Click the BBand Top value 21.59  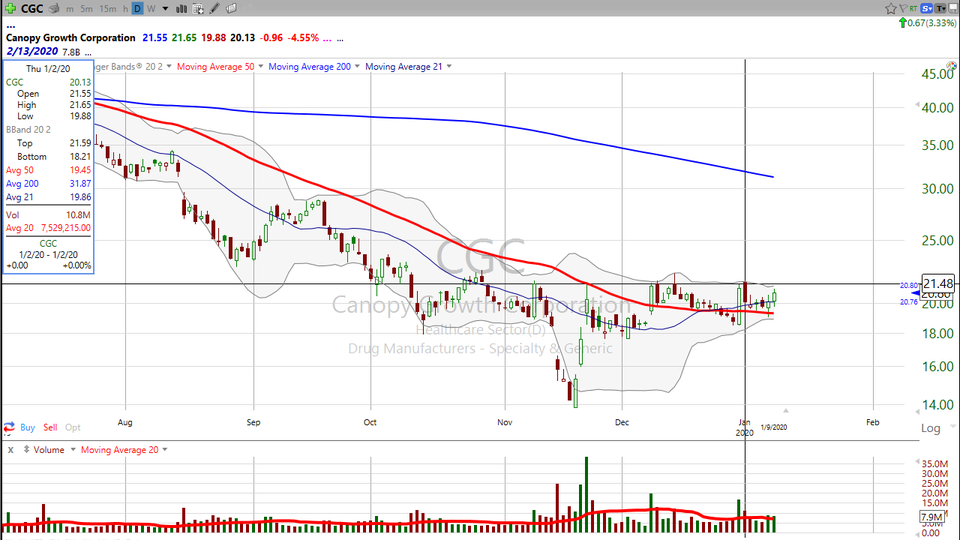point(80,143)
